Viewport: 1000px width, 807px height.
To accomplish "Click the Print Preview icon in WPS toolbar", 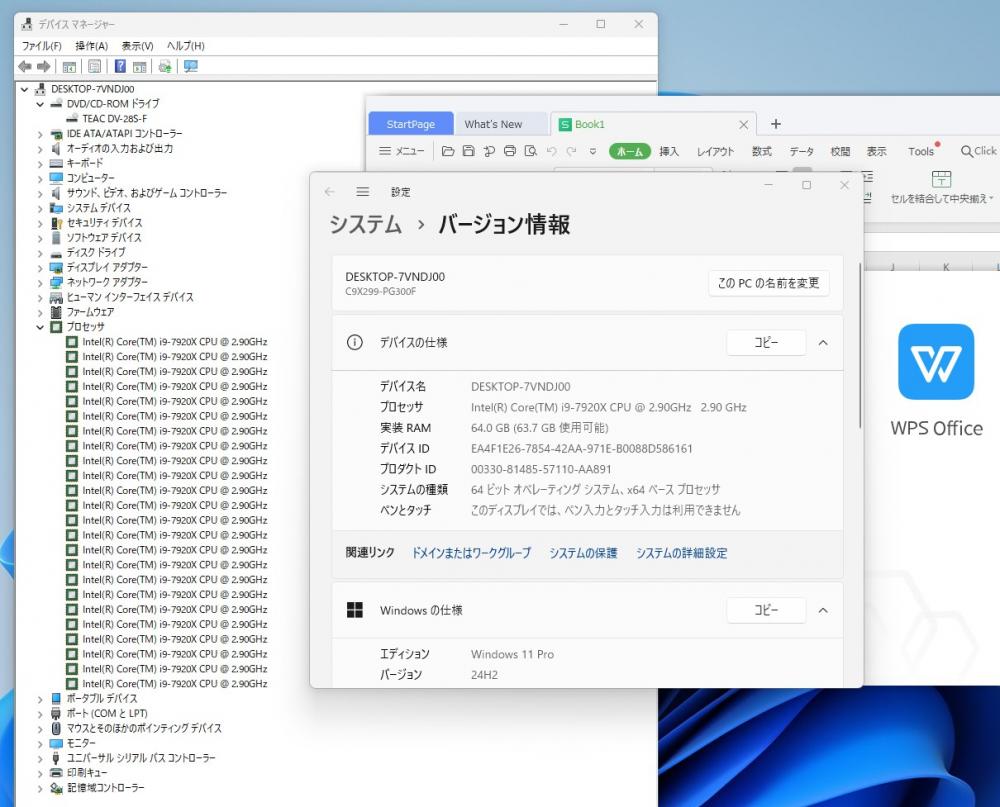I will [531, 151].
